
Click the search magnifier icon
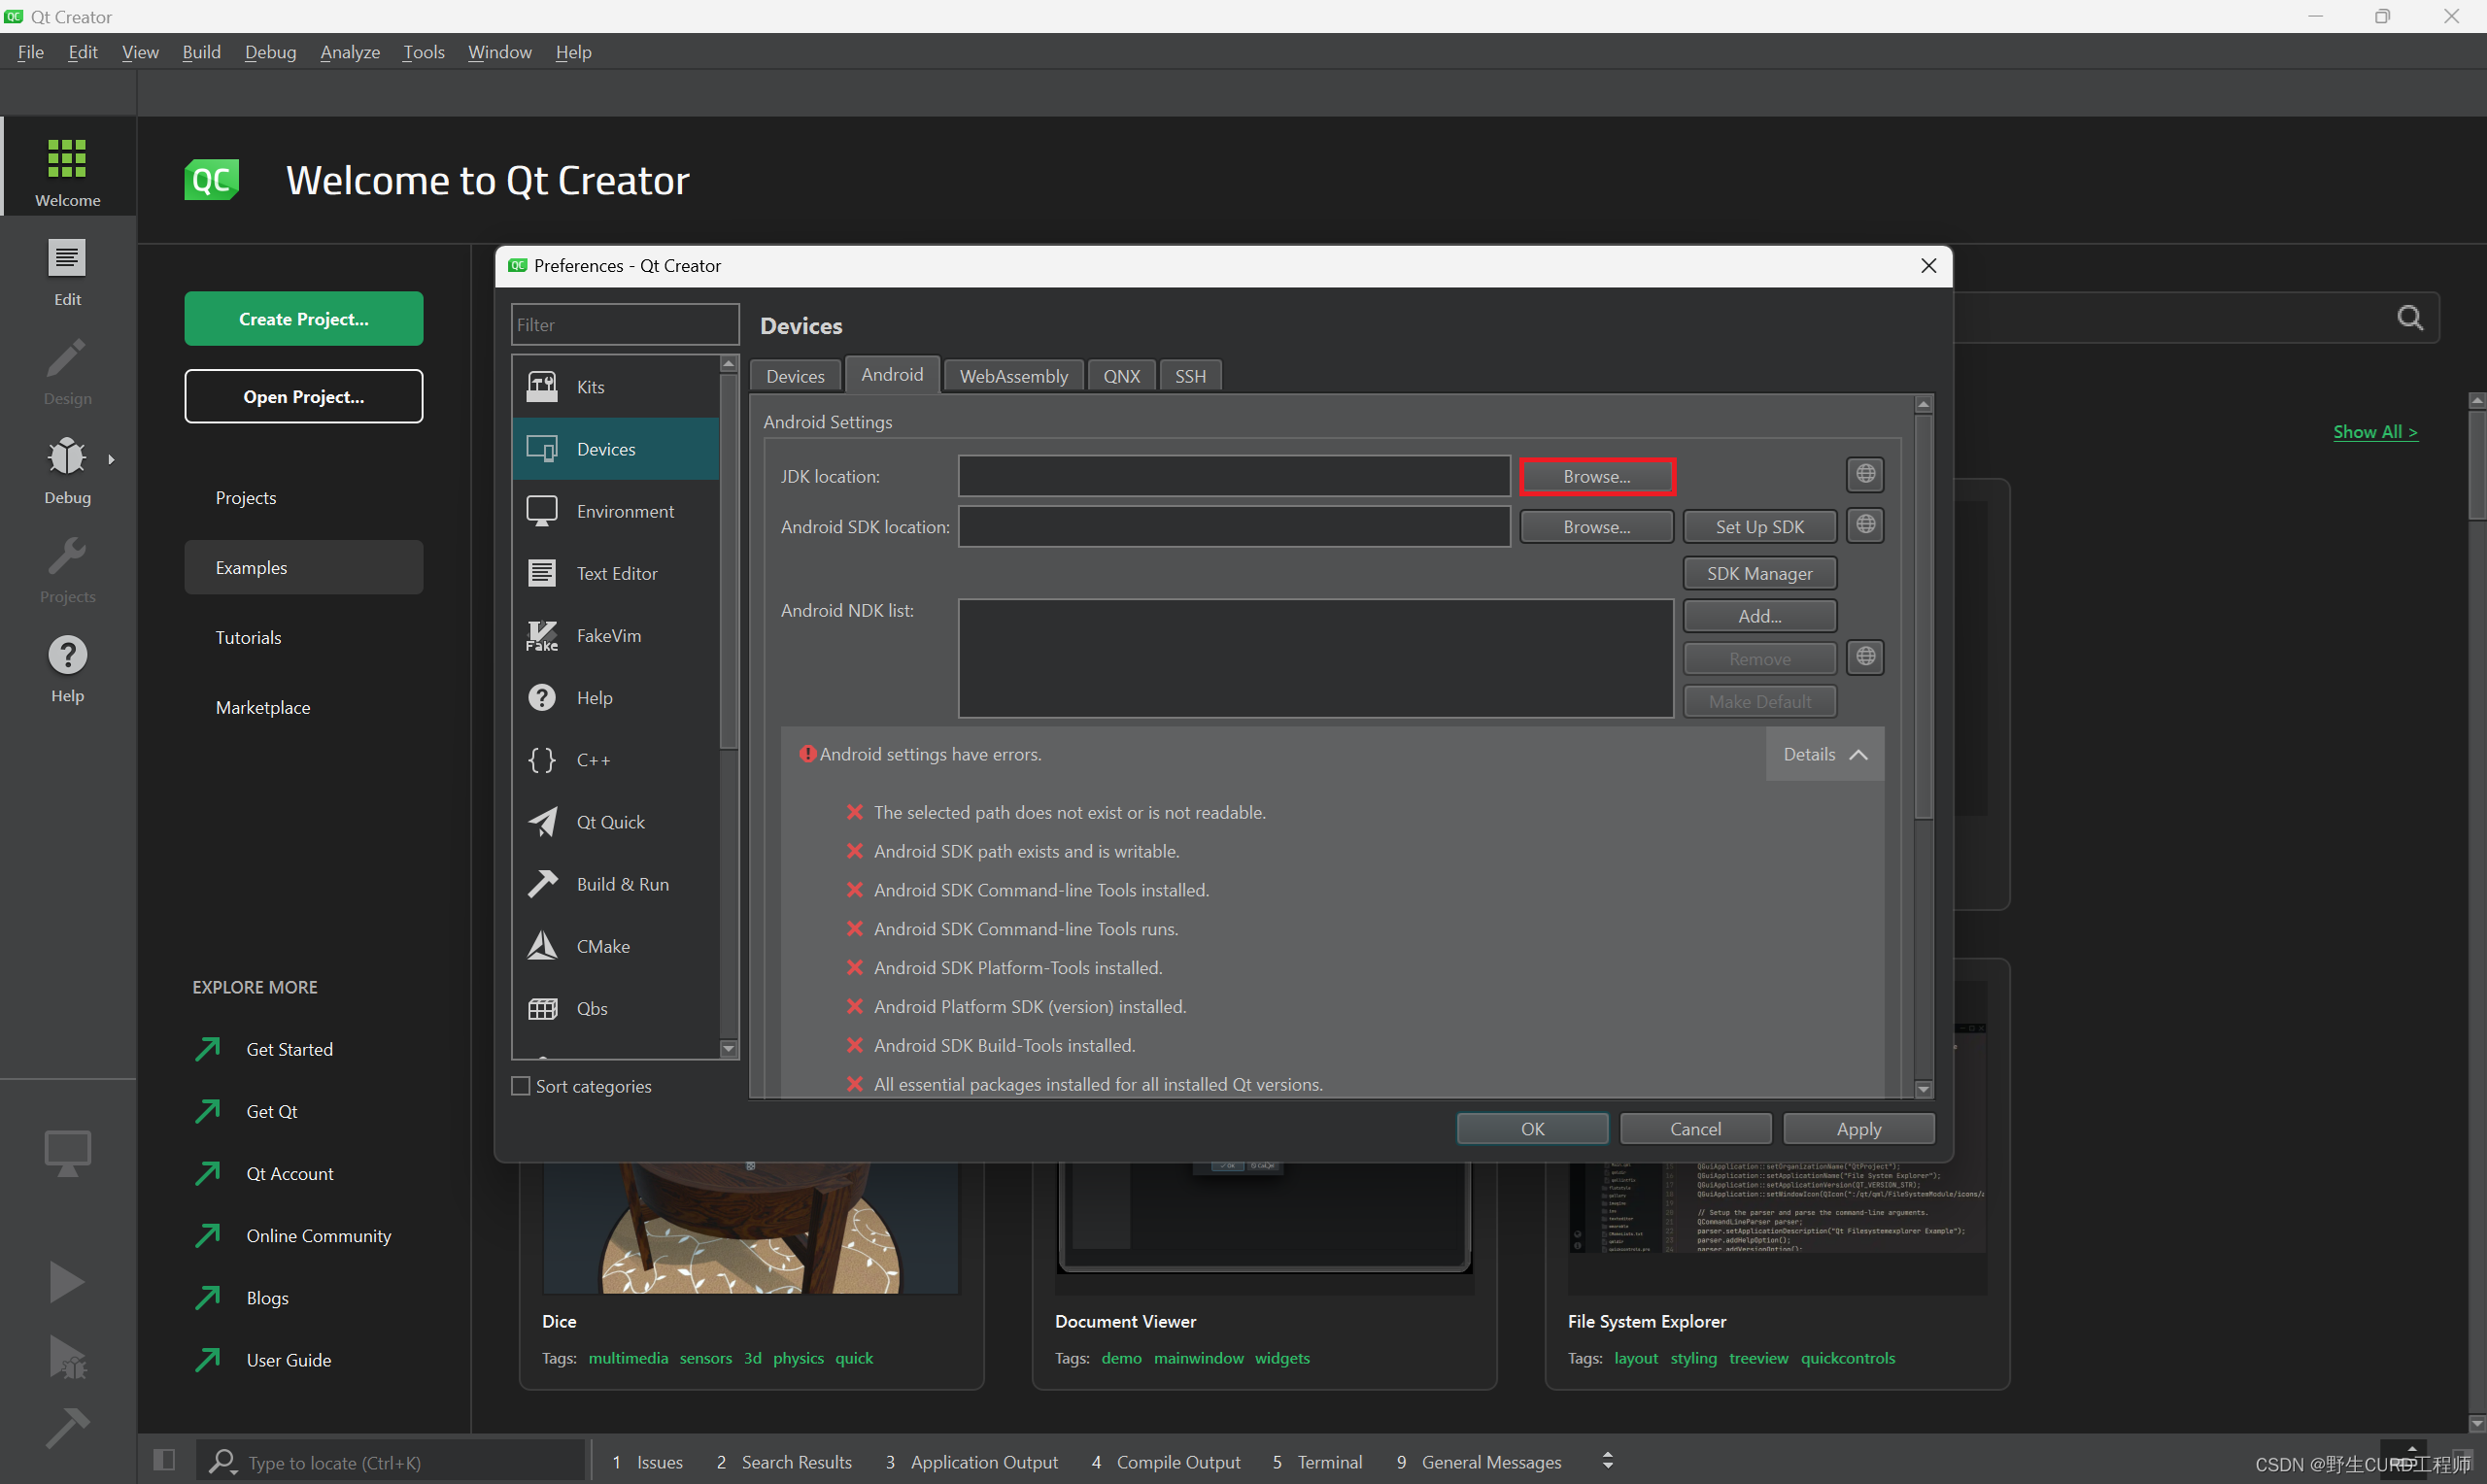(2410, 318)
